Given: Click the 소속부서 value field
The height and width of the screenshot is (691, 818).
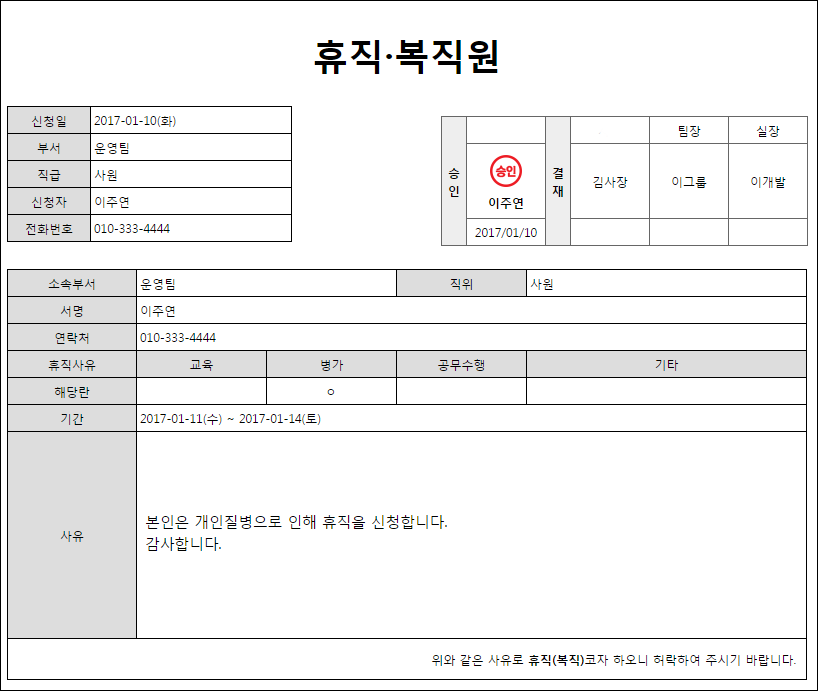Looking at the screenshot, I should tap(266, 284).
